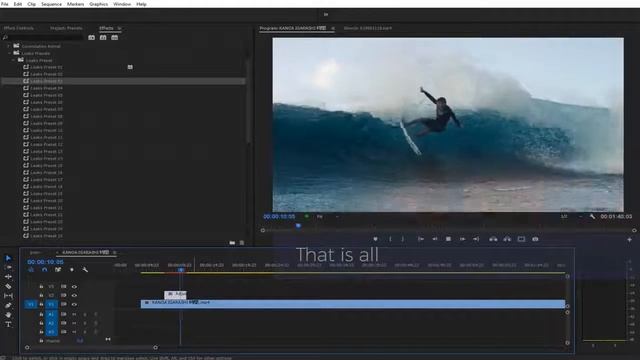This screenshot has width=640, height=360.
Task: Step forward one frame
Action: coord(462,239)
